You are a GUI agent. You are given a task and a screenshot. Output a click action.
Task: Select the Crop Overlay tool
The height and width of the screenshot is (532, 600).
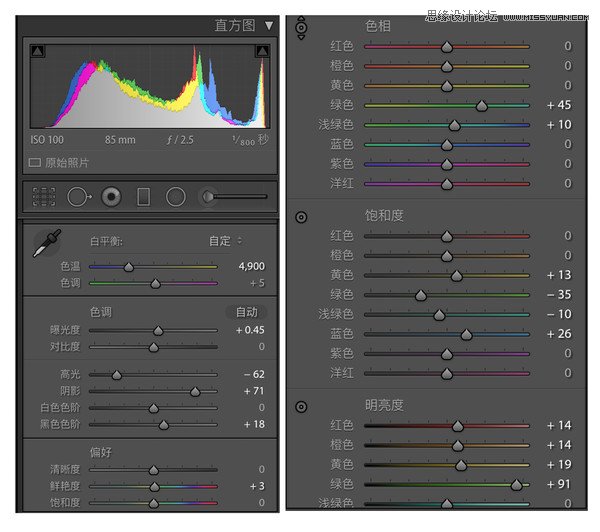pyautogui.click(x=44, y=197)
